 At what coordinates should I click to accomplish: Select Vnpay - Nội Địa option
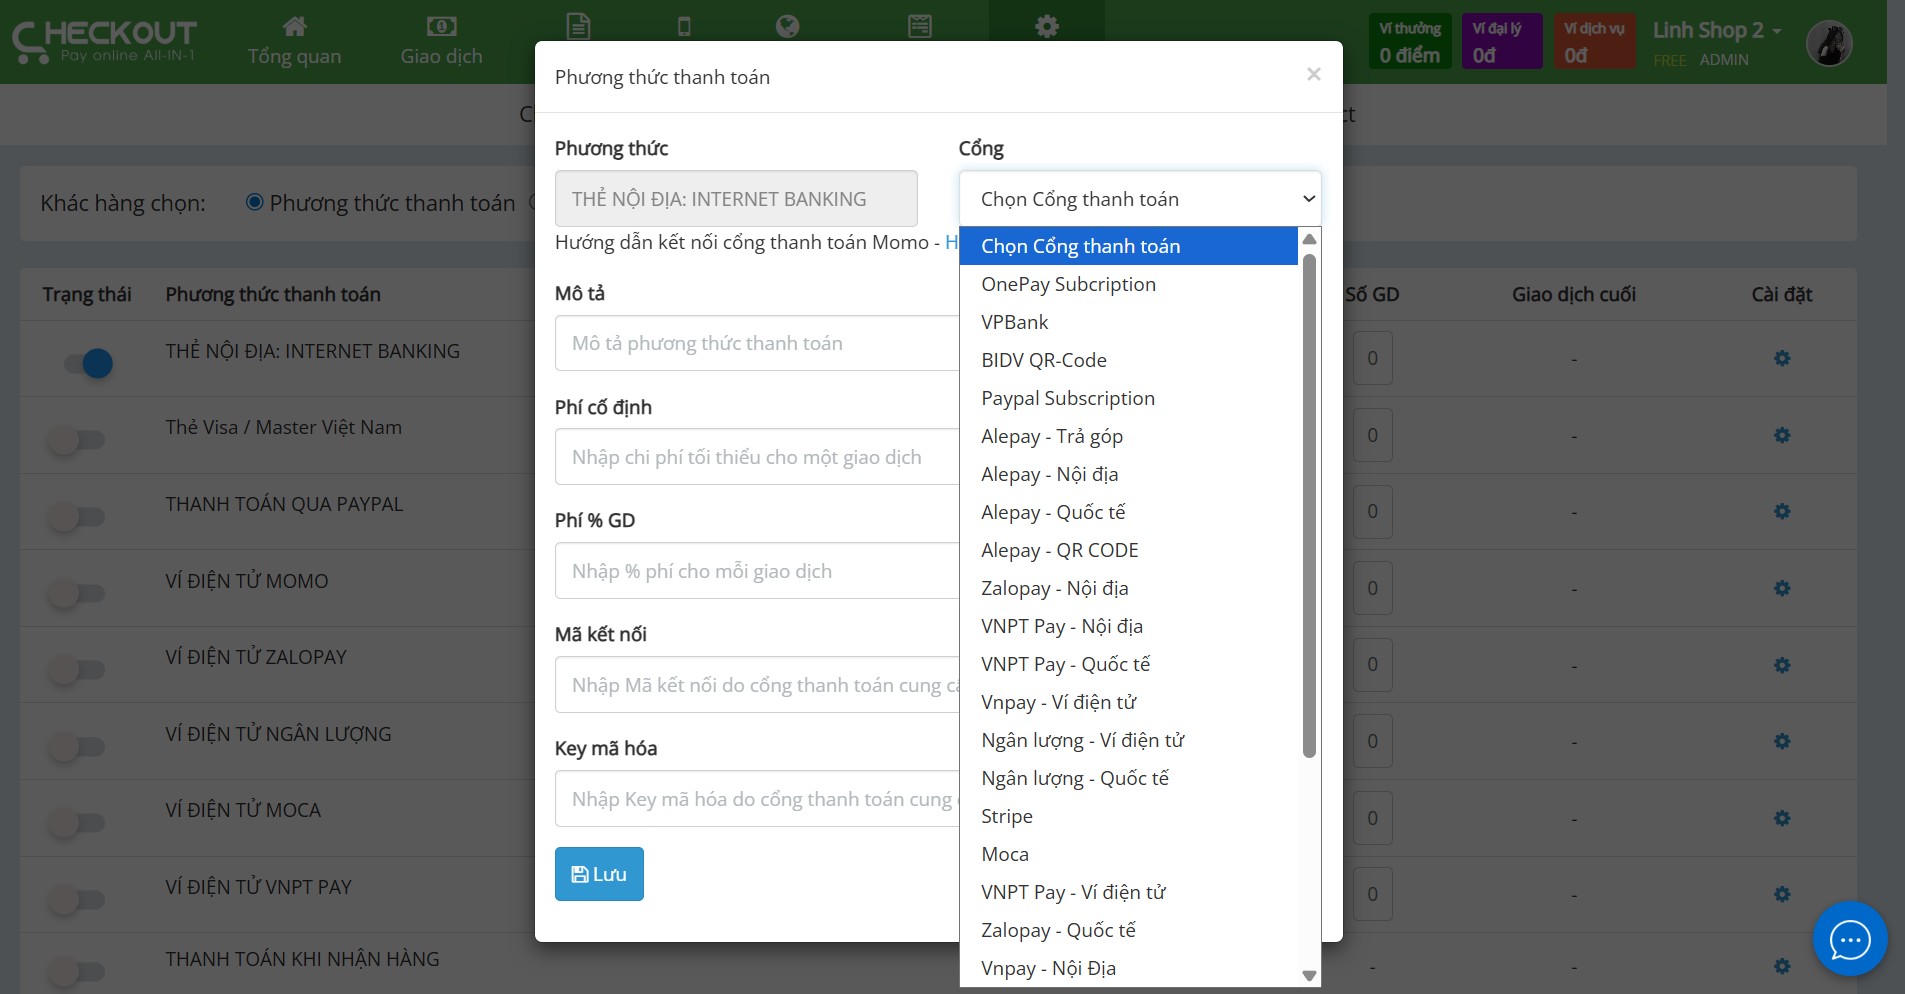[x=1129, y=968]
